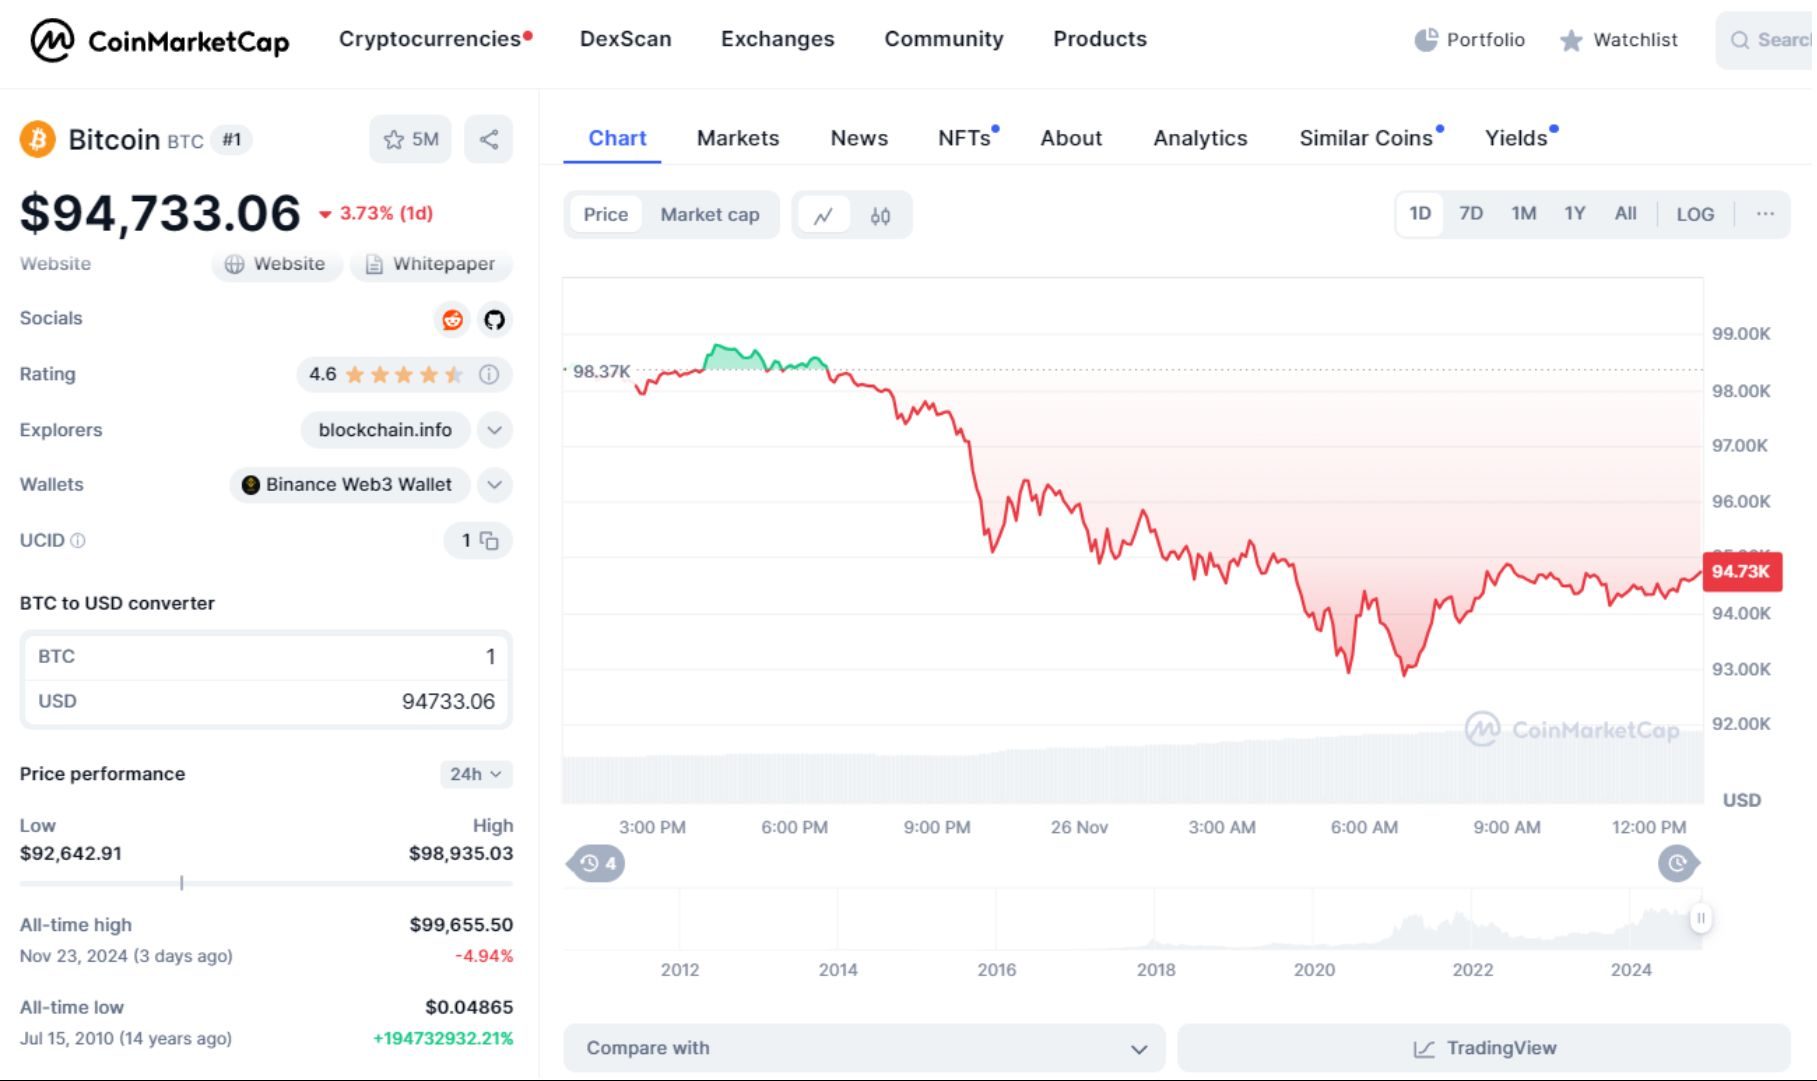
Task: Click the 24h low-high price range slider
Action: 181,884
